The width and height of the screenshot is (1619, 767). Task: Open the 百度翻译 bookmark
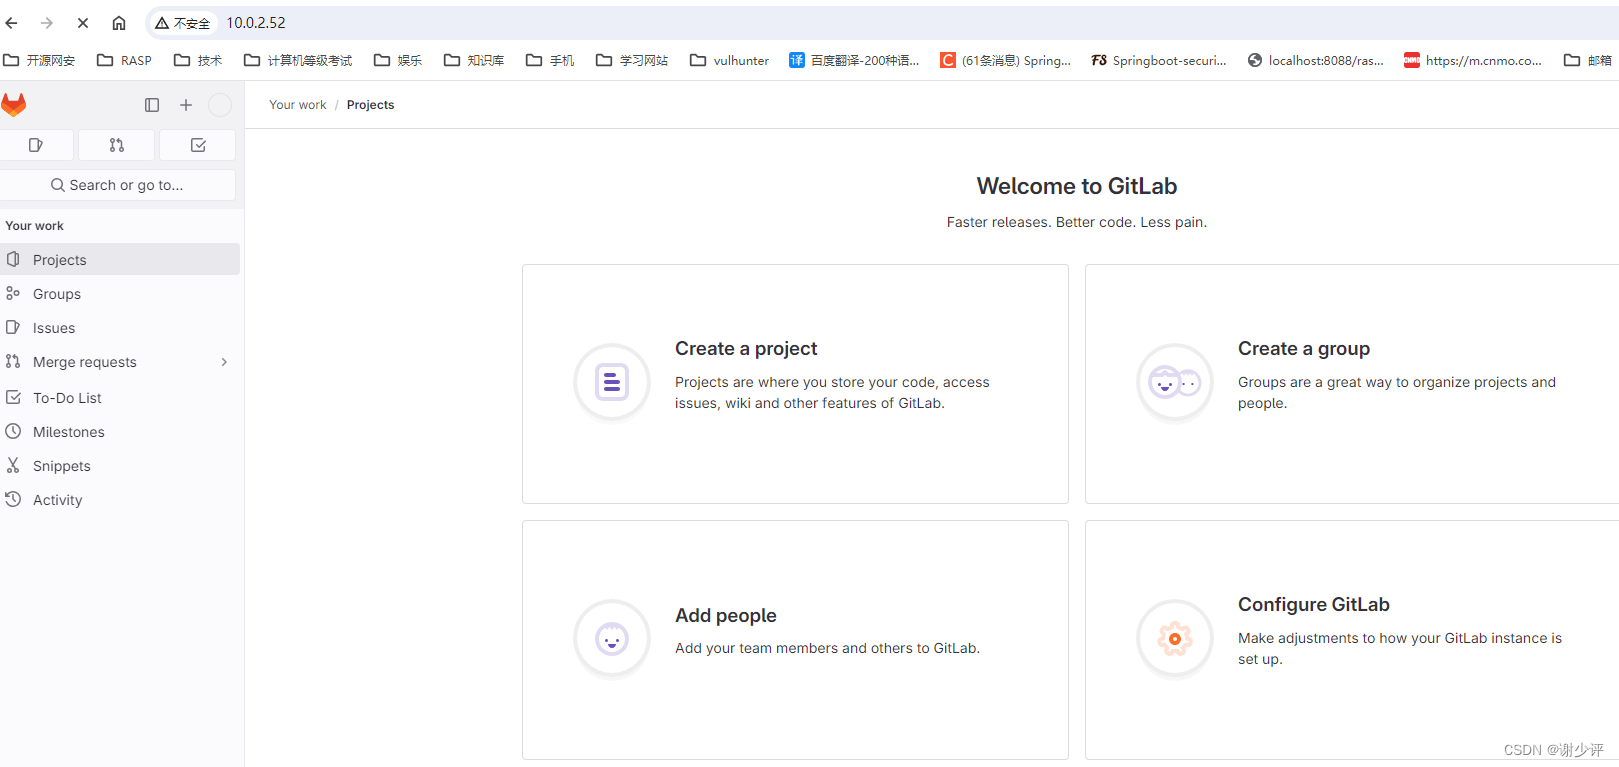[854, 60]
